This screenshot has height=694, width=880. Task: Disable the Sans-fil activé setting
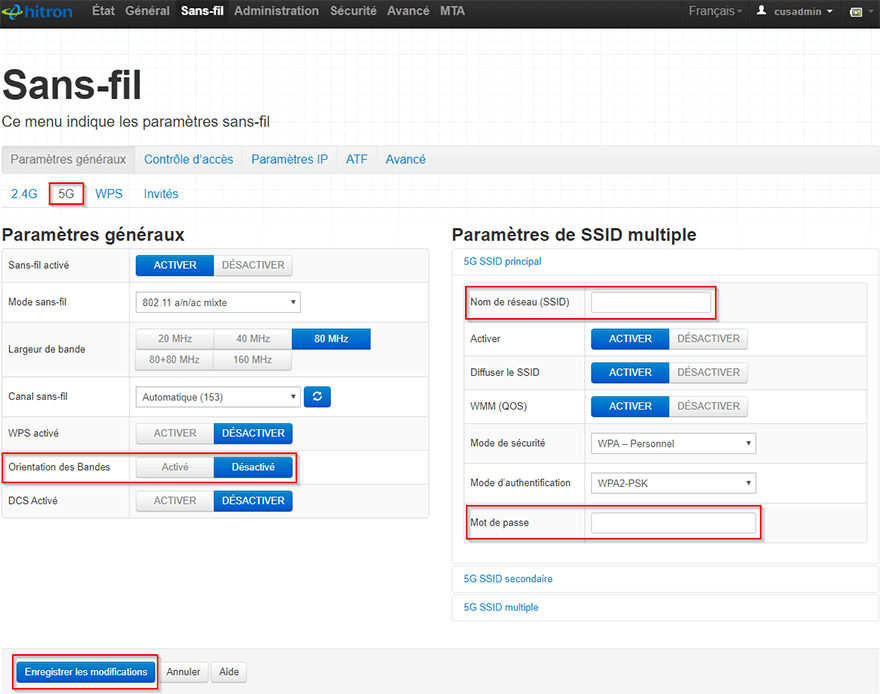tap(253, 265)
